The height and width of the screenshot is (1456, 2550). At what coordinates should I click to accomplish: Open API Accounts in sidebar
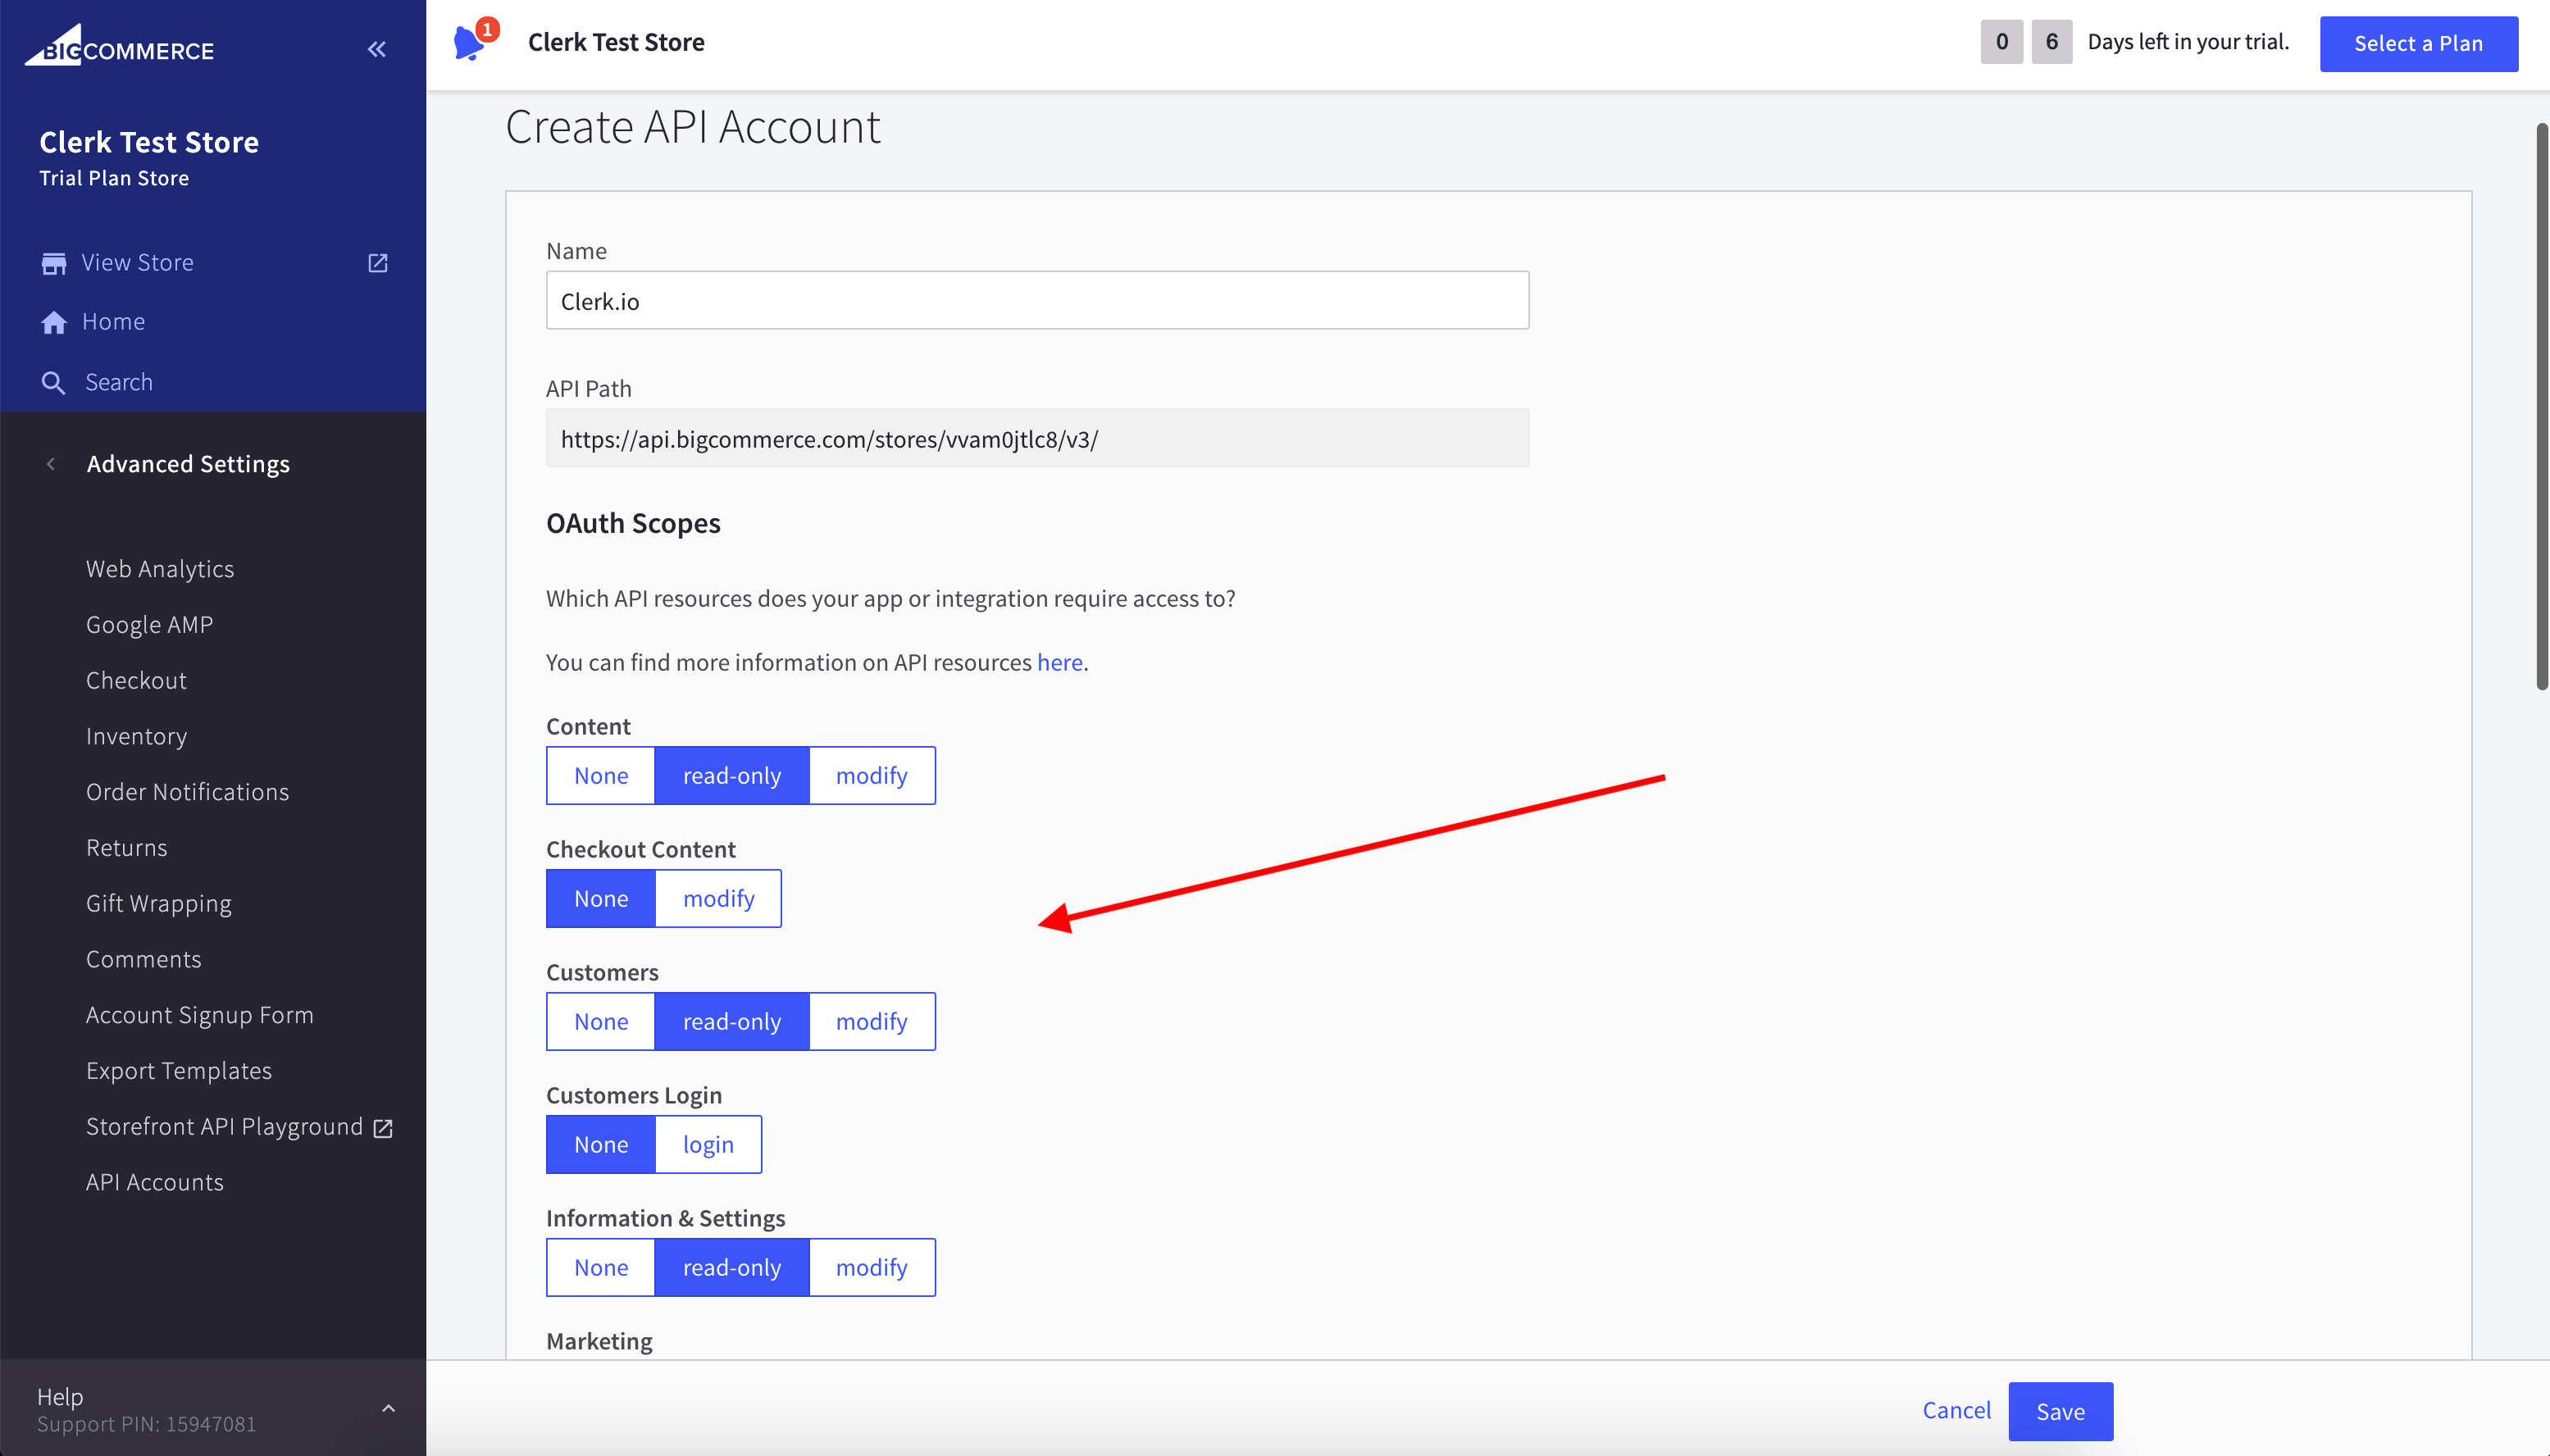click(x=154, y=1182)
